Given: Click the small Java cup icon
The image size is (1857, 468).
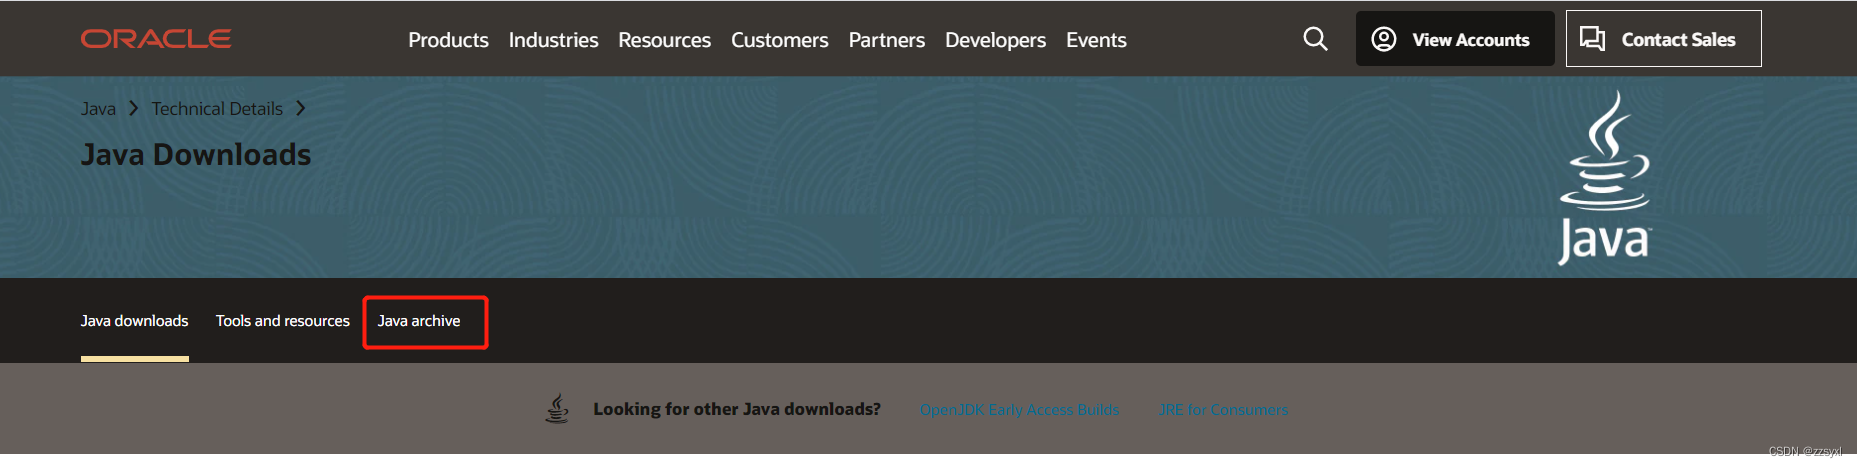Looking at the screenshot, I should 557,408.
